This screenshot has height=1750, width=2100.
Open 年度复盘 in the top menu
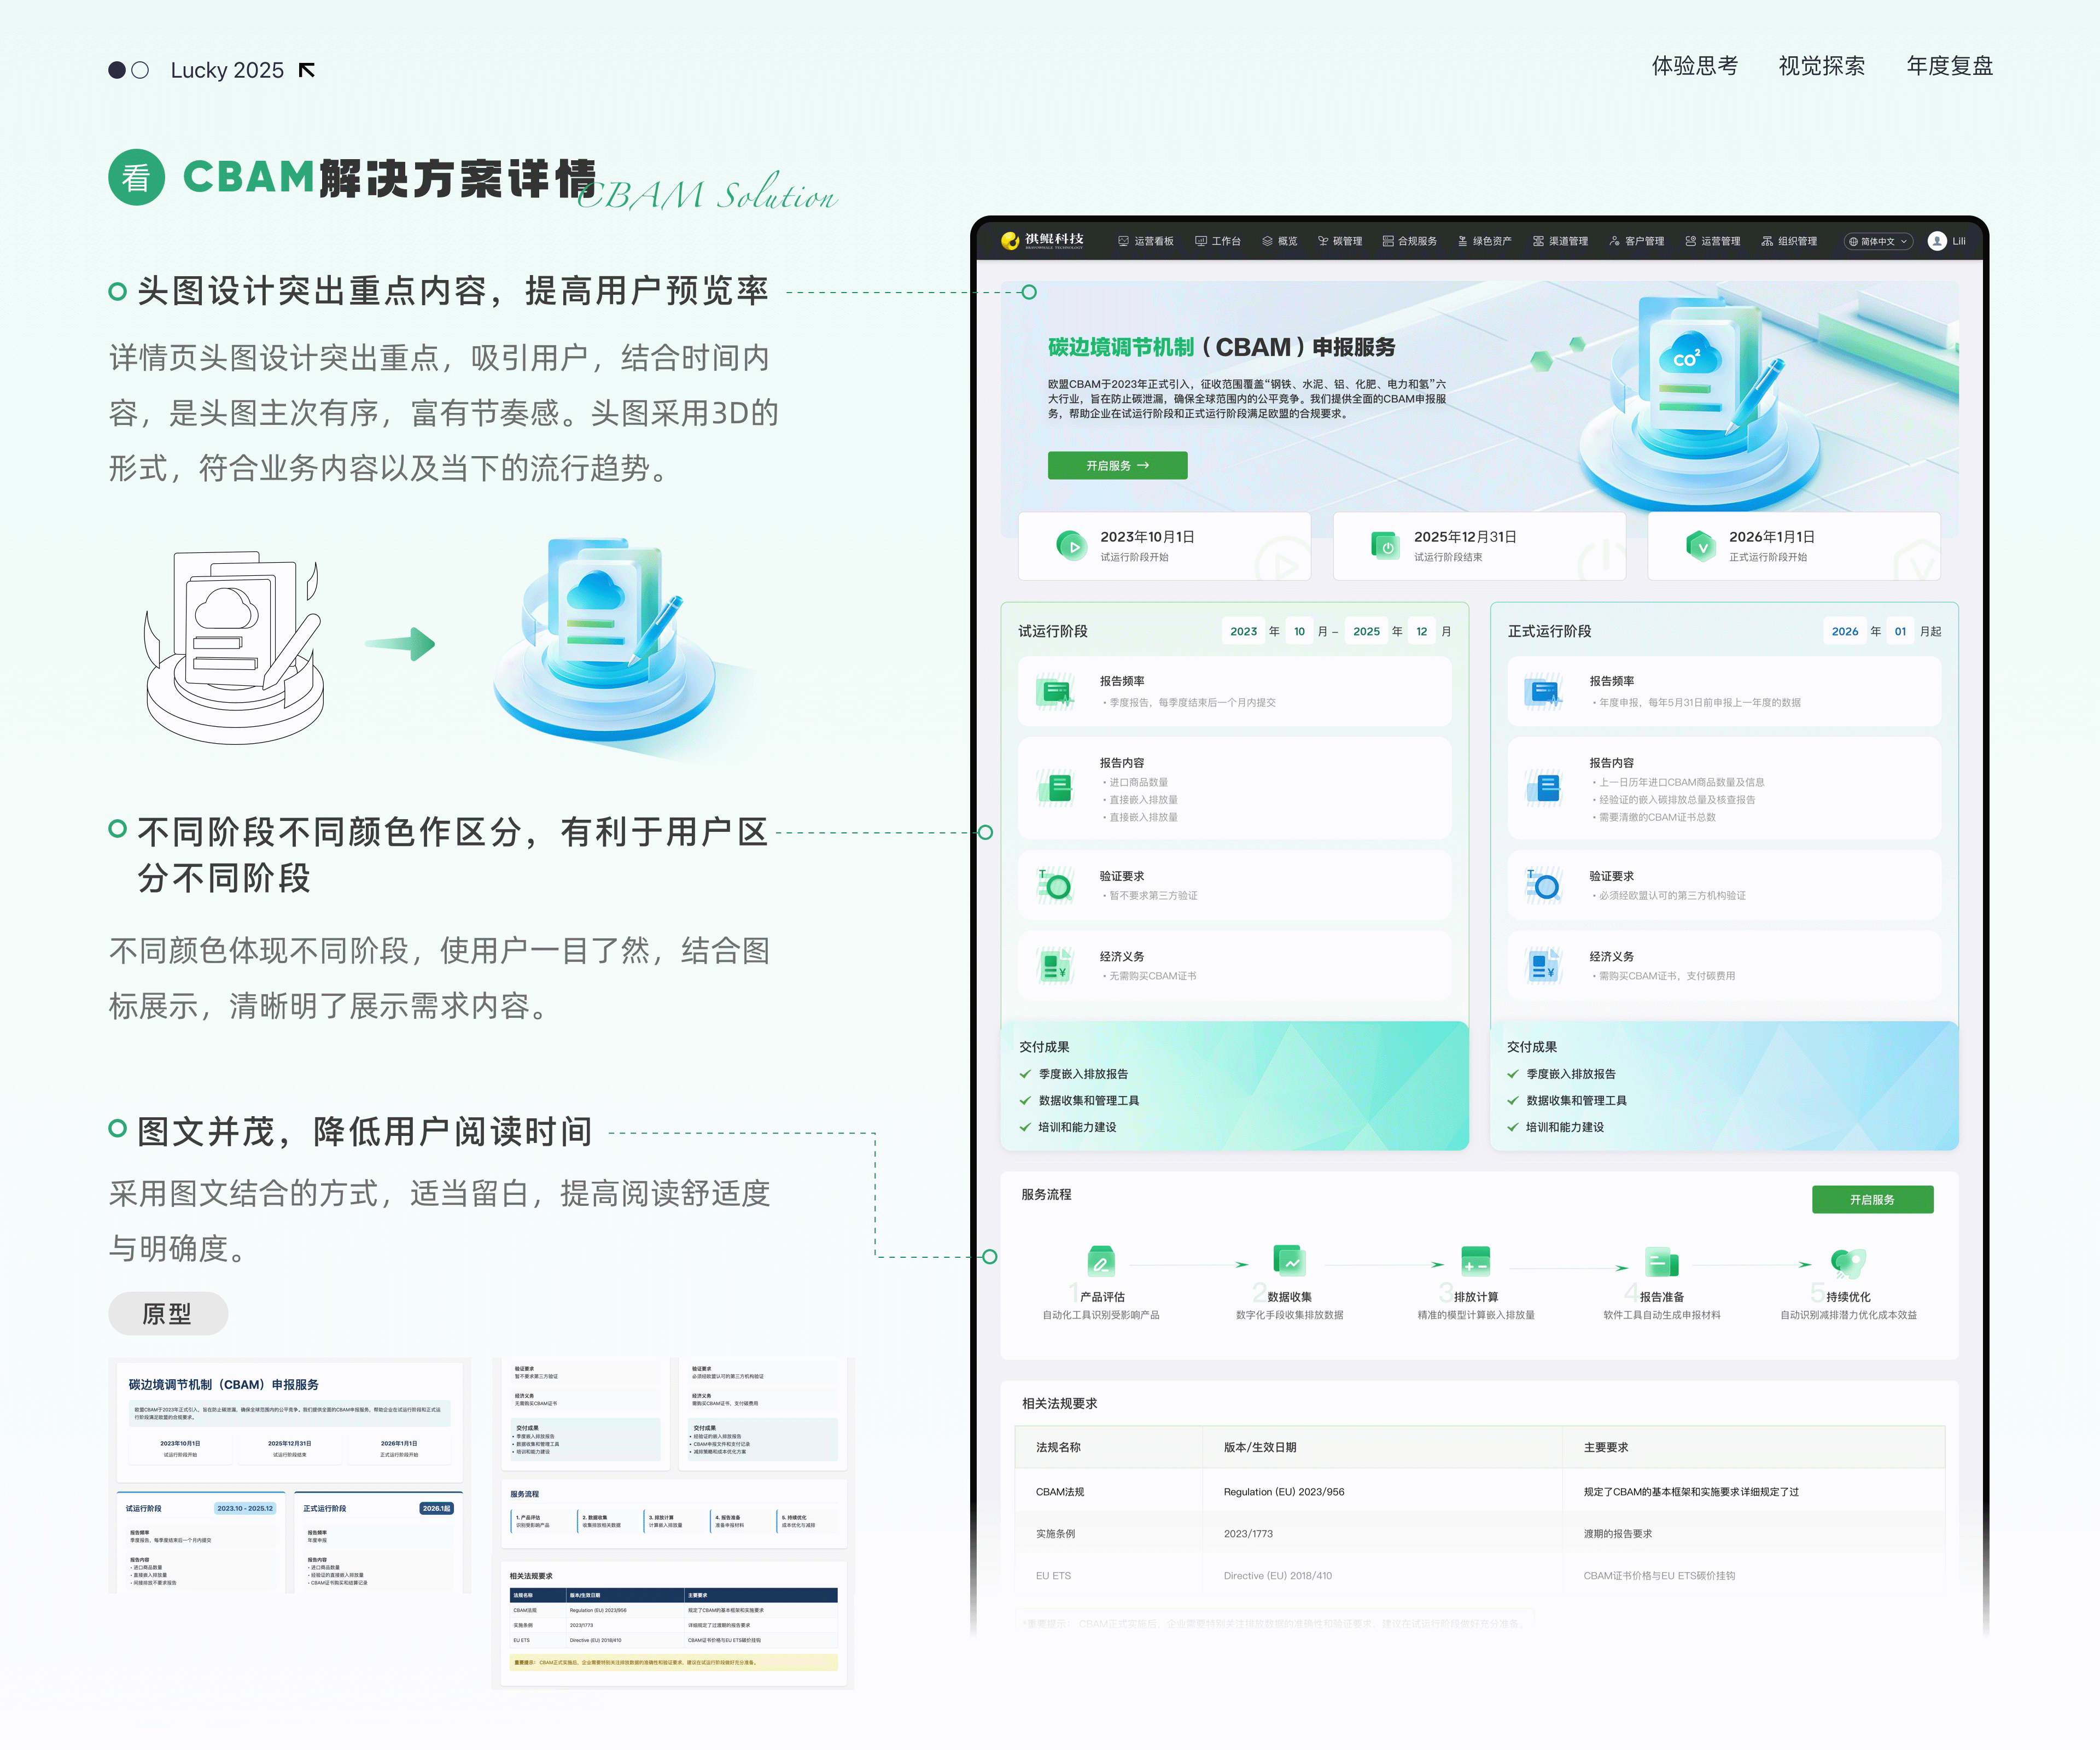coord(1949,66)
